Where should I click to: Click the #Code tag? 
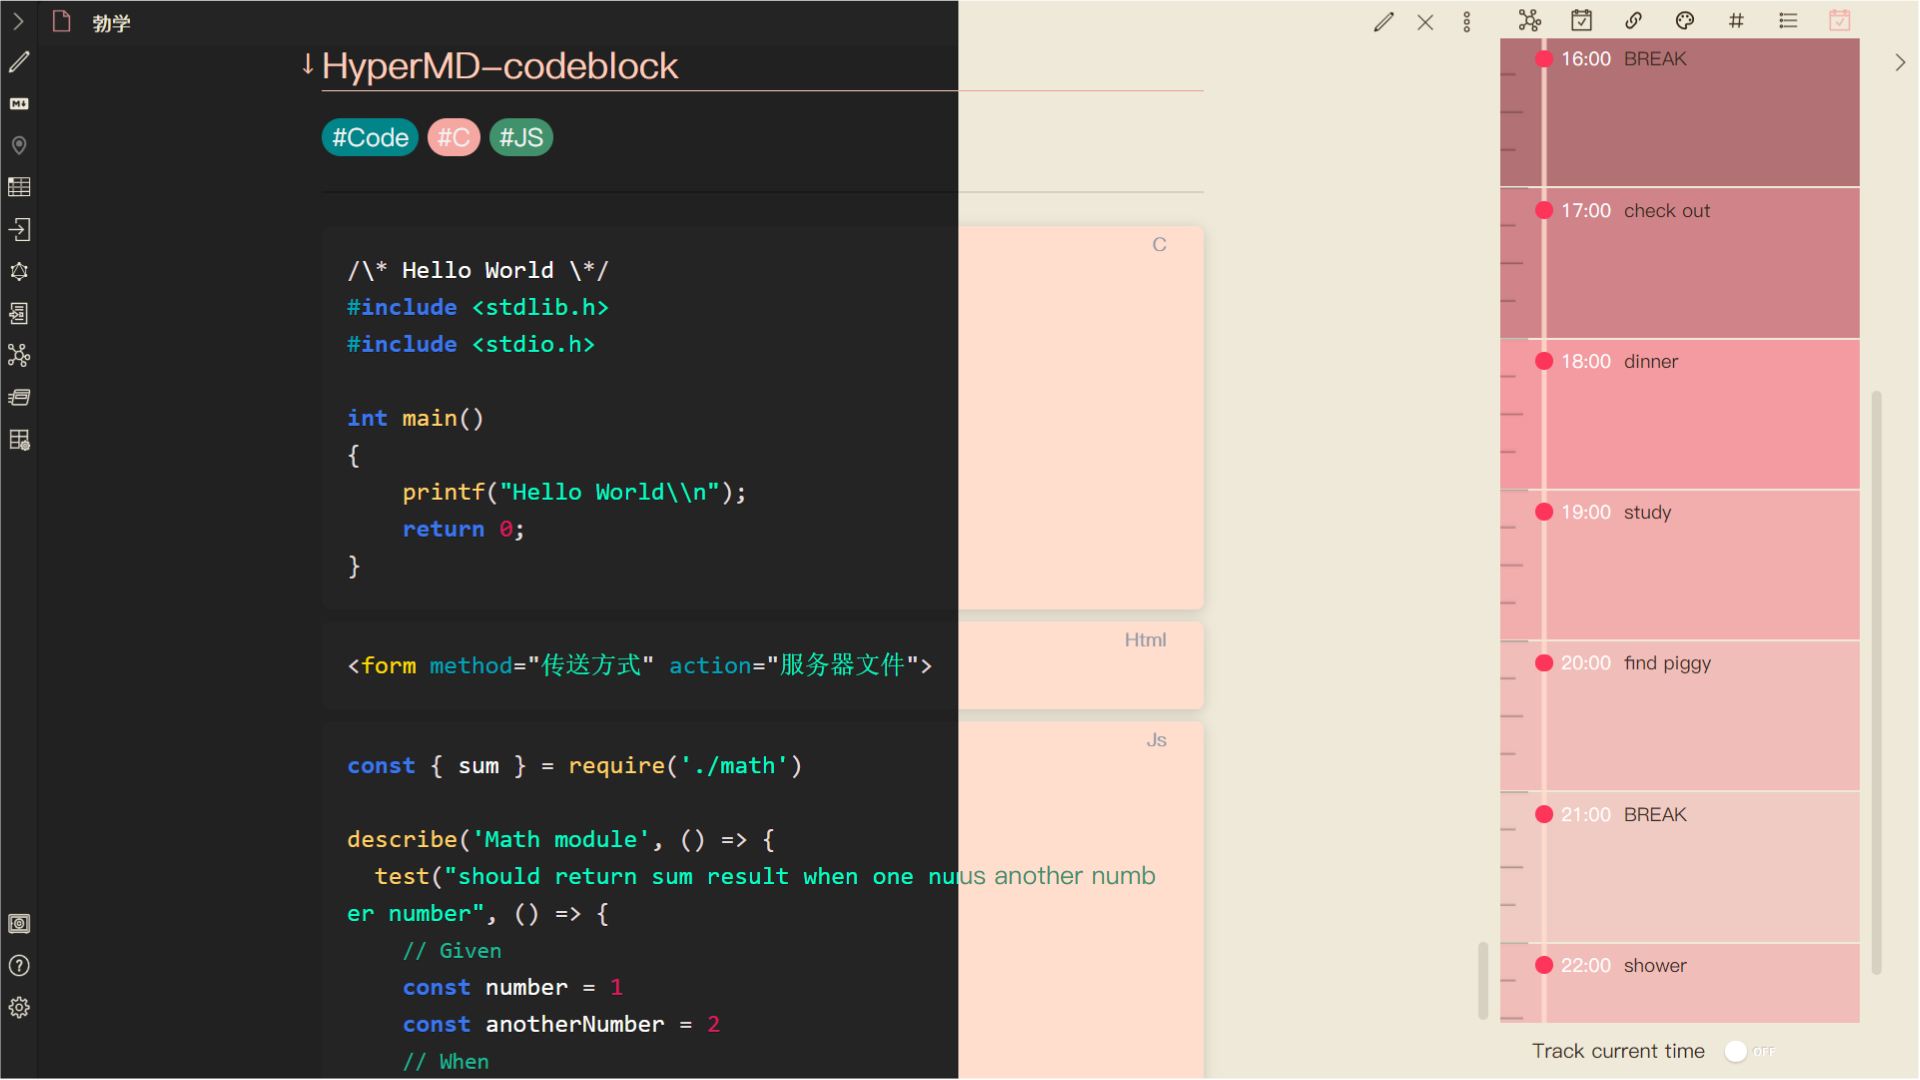click(x=370, y=137)
